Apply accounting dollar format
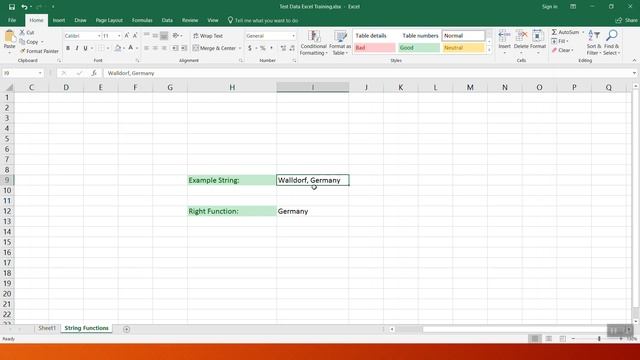Viewport: 640px width, 360px height. tap(250, 48)
